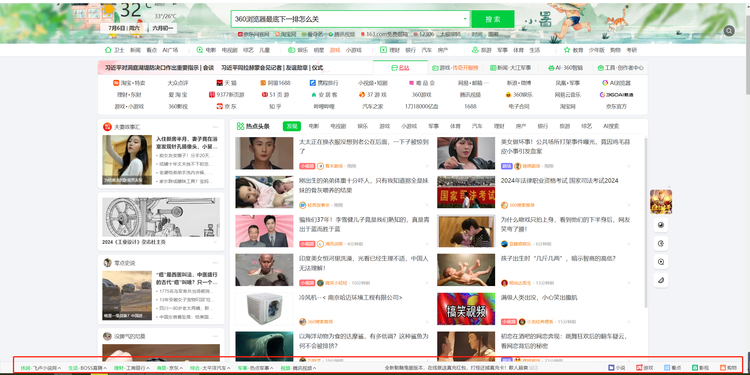Select the 电视剧 tab in 热点头条
This screenshot has width=750, height=375.
click(338, 126)
